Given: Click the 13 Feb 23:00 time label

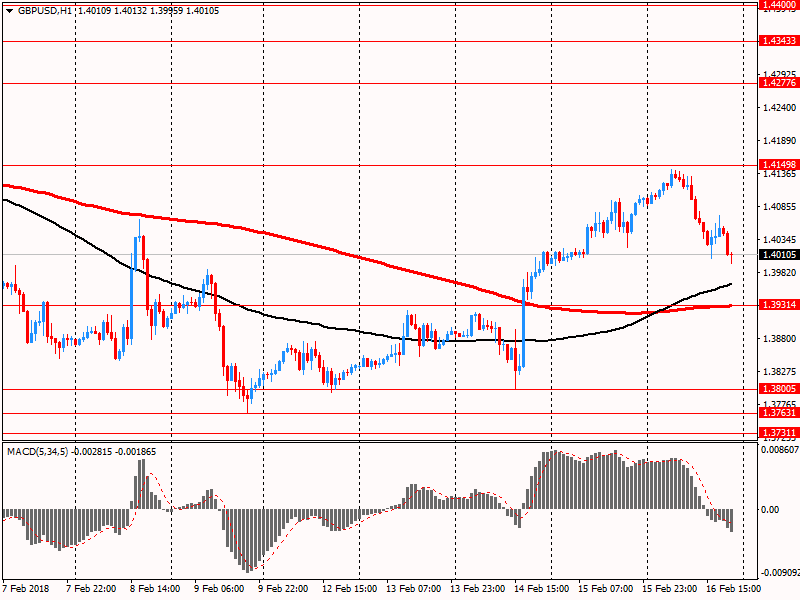Looking at the screenshot, I should point(478,589).
